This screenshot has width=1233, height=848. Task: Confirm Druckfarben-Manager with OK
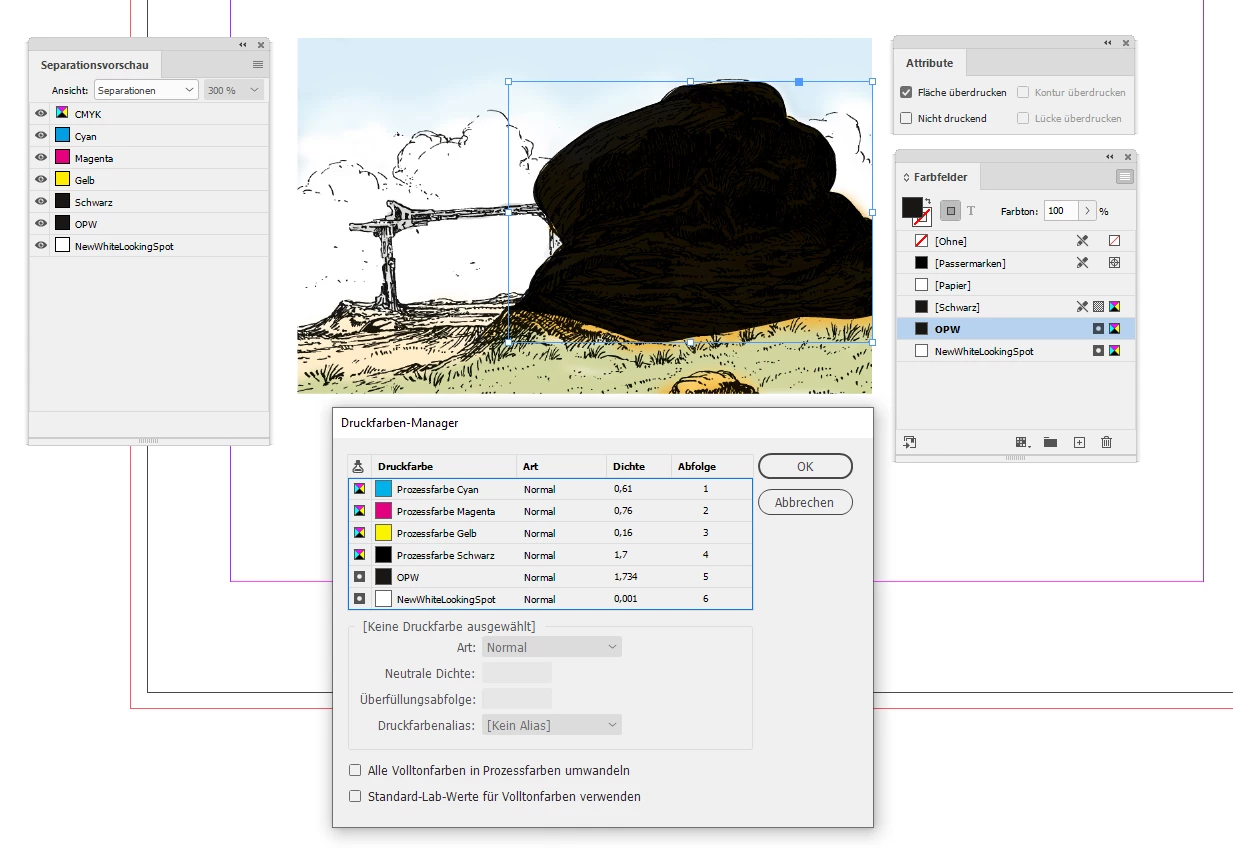(805, 466)
